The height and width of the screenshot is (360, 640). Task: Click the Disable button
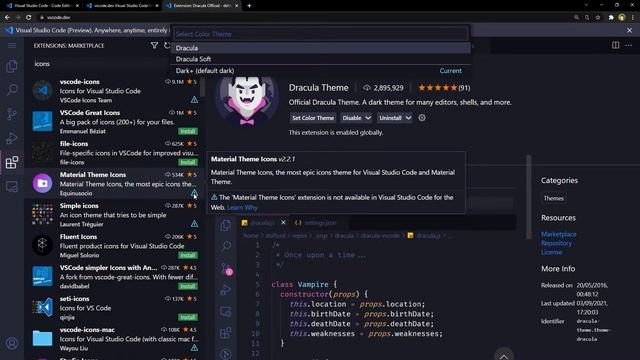[x=352, y=118]
